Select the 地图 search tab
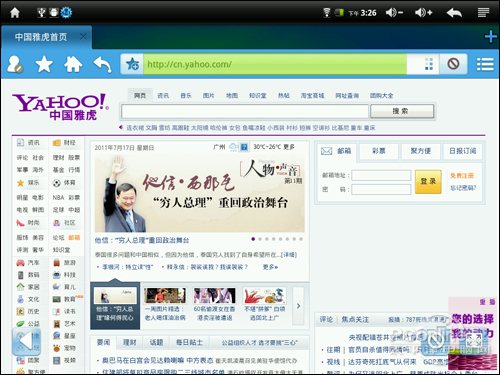500x375 pixels. click(232, 96)
